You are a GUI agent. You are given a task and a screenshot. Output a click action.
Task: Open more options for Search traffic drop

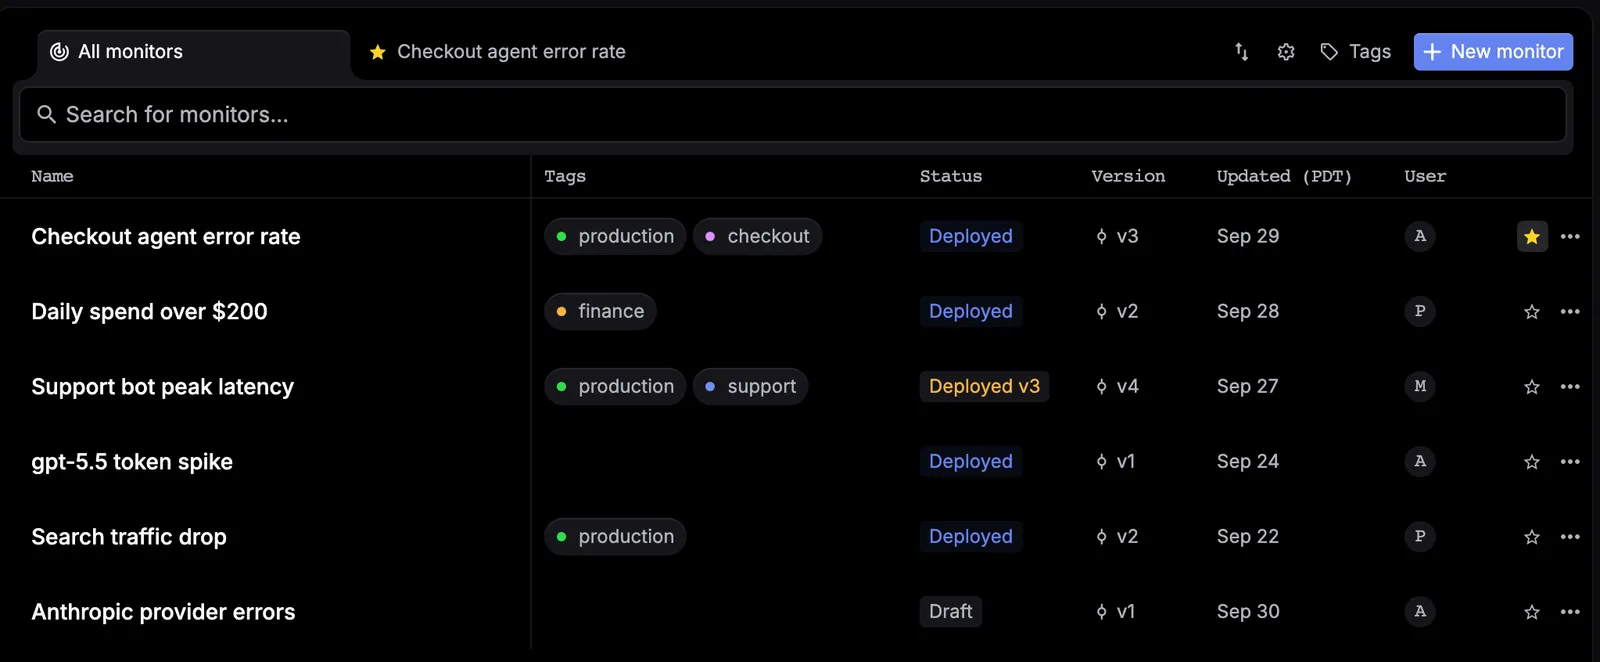pyautogui.click(x=1570, y=537)
